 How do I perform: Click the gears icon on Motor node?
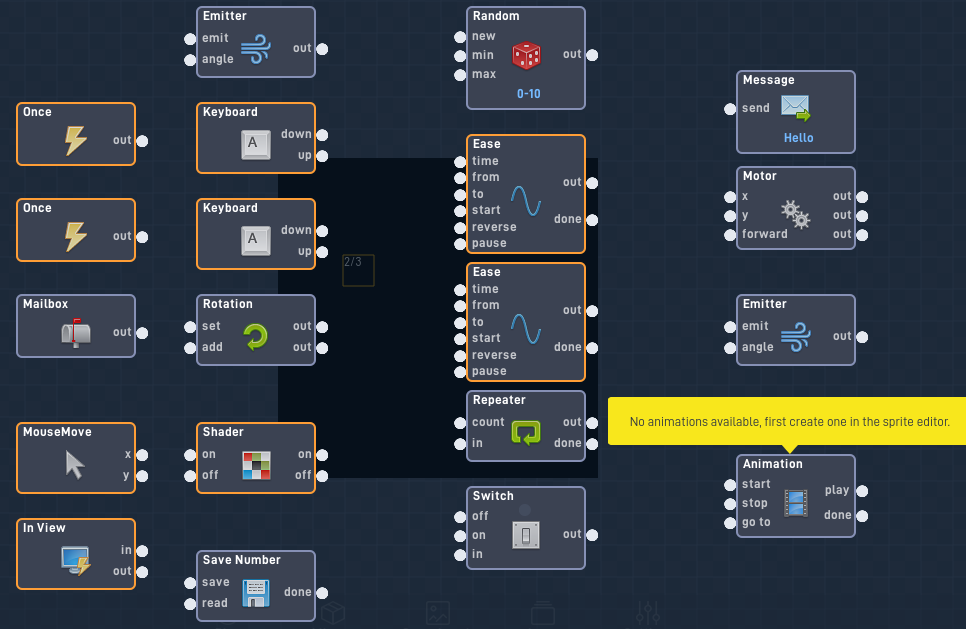tap(795, 215)
